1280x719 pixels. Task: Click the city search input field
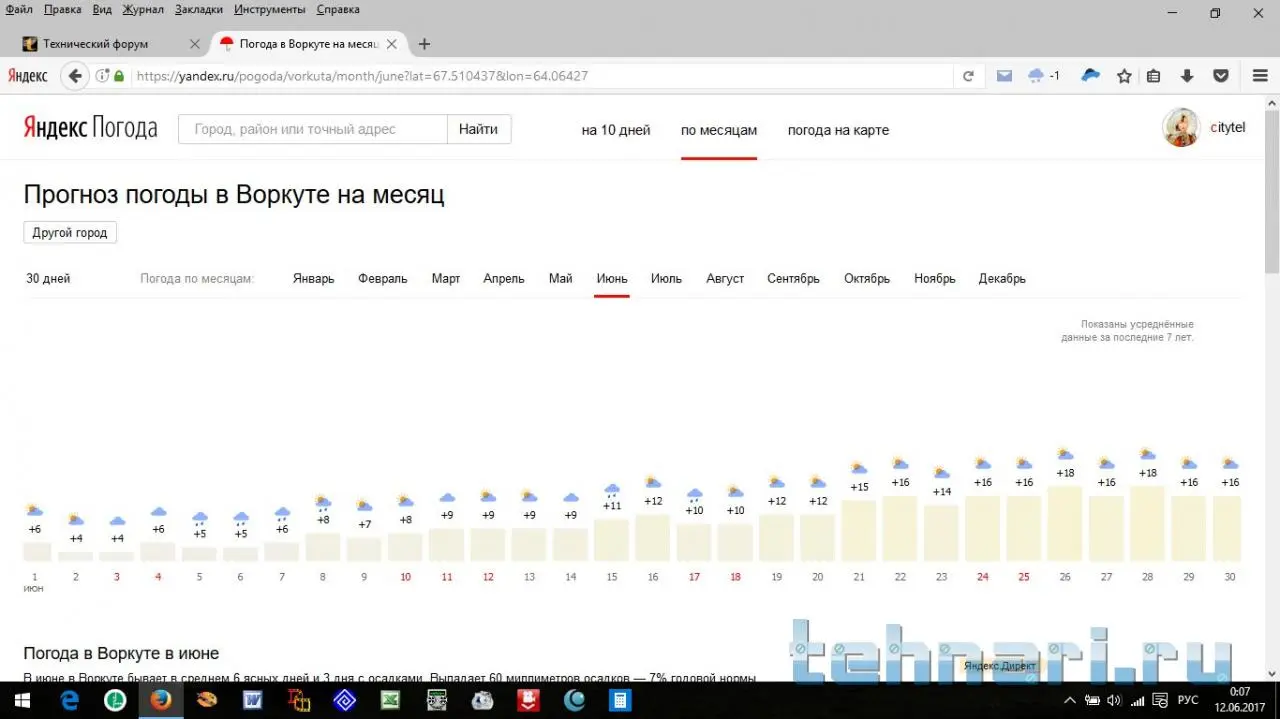pyautogui.click(x=313, y=129)
